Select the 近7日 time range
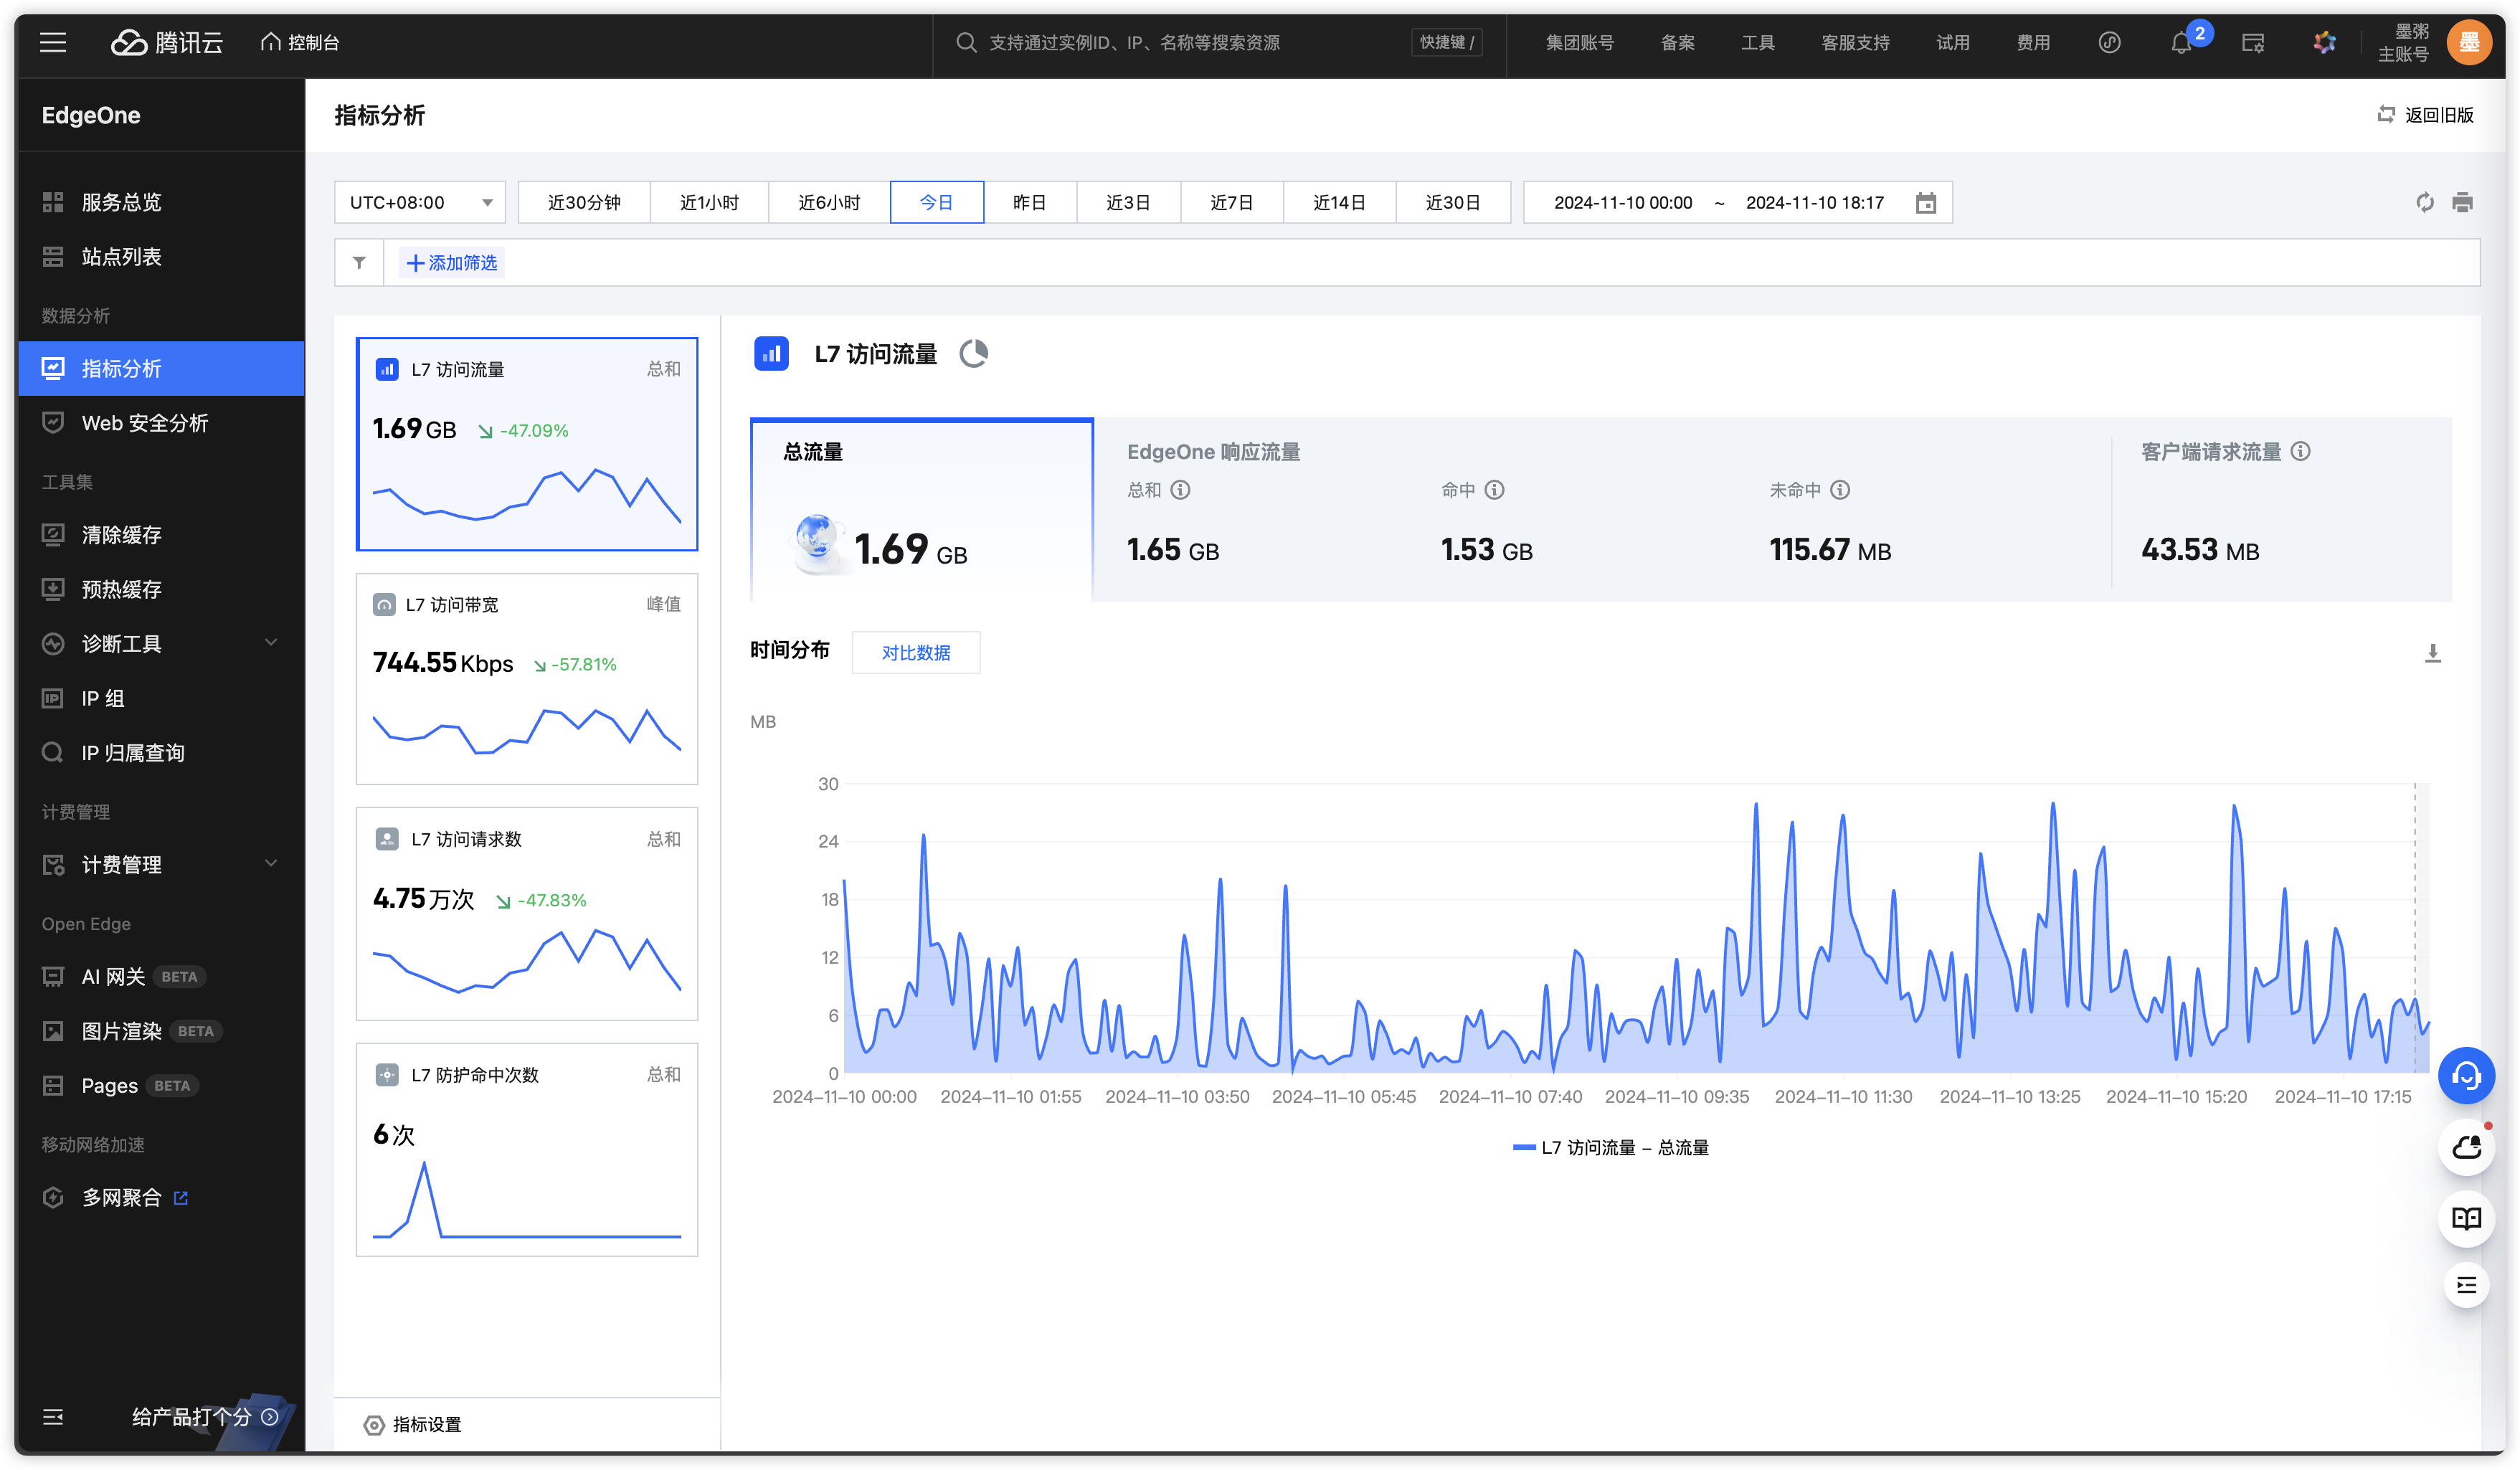This screenshot has height=1470, width=2520. (1232, 203)
